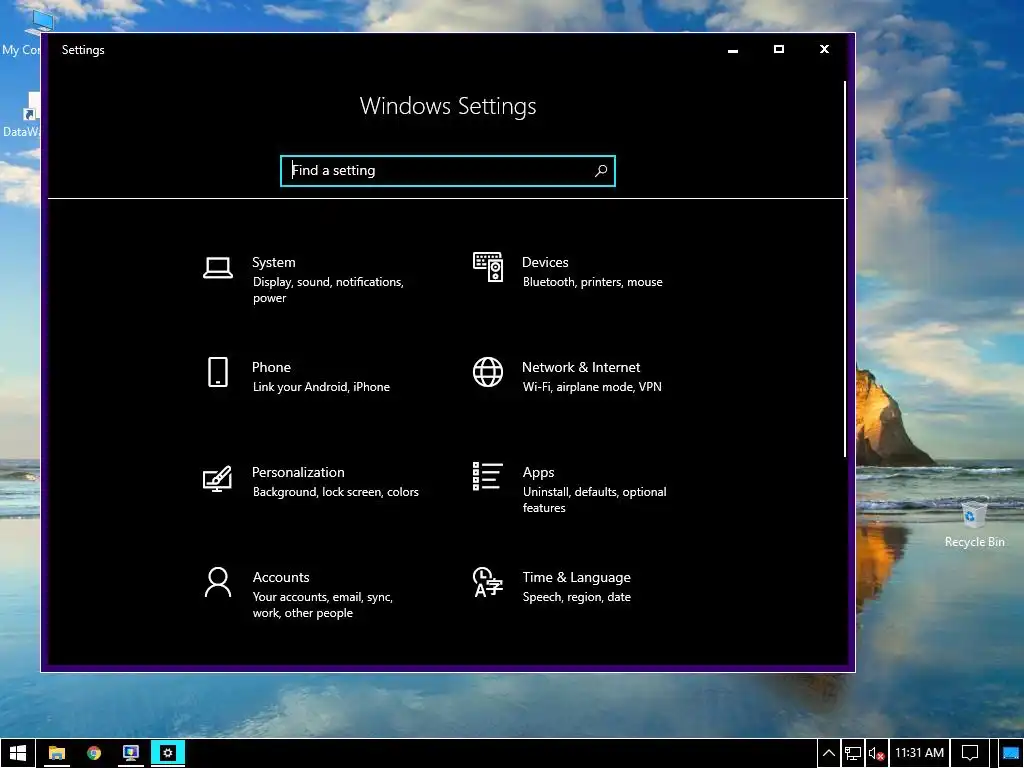Click 'Bluetooth, printers, mouse' description
The width and height of the screenshot is (1024, 768).
point(592,282)
